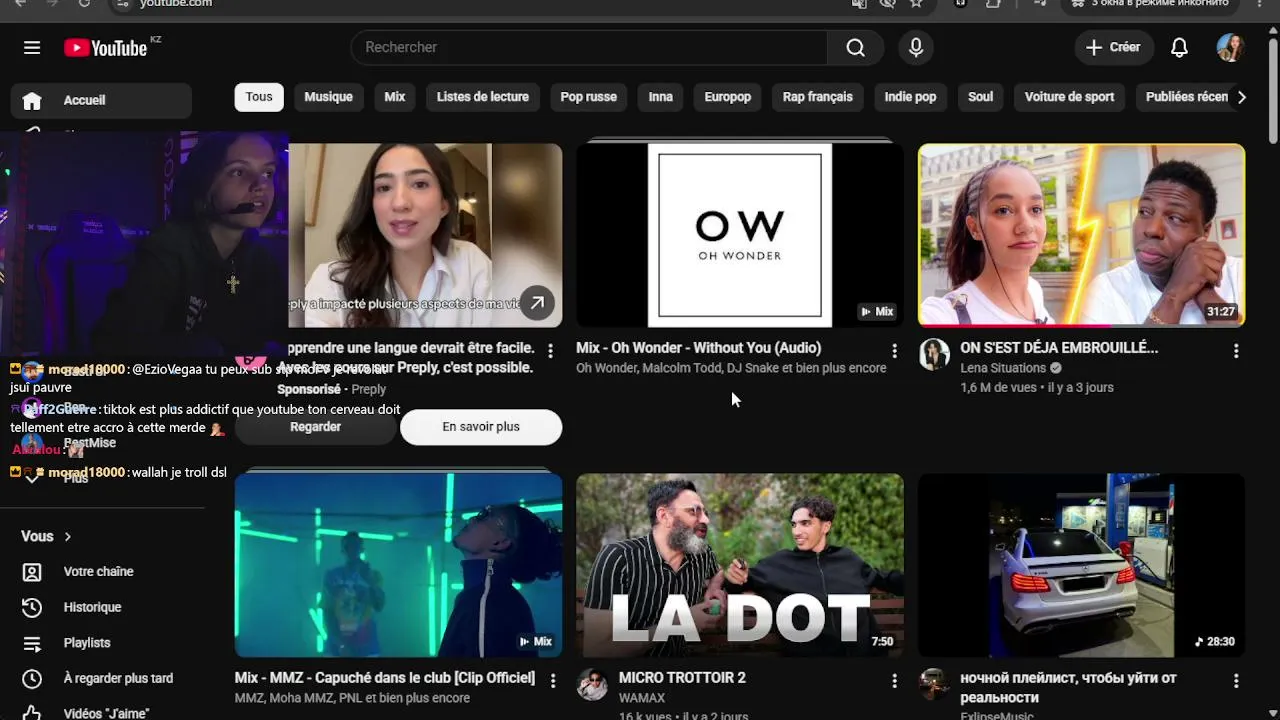Click the Oh Wonder mix thumbnail

[x=740, y=235]
